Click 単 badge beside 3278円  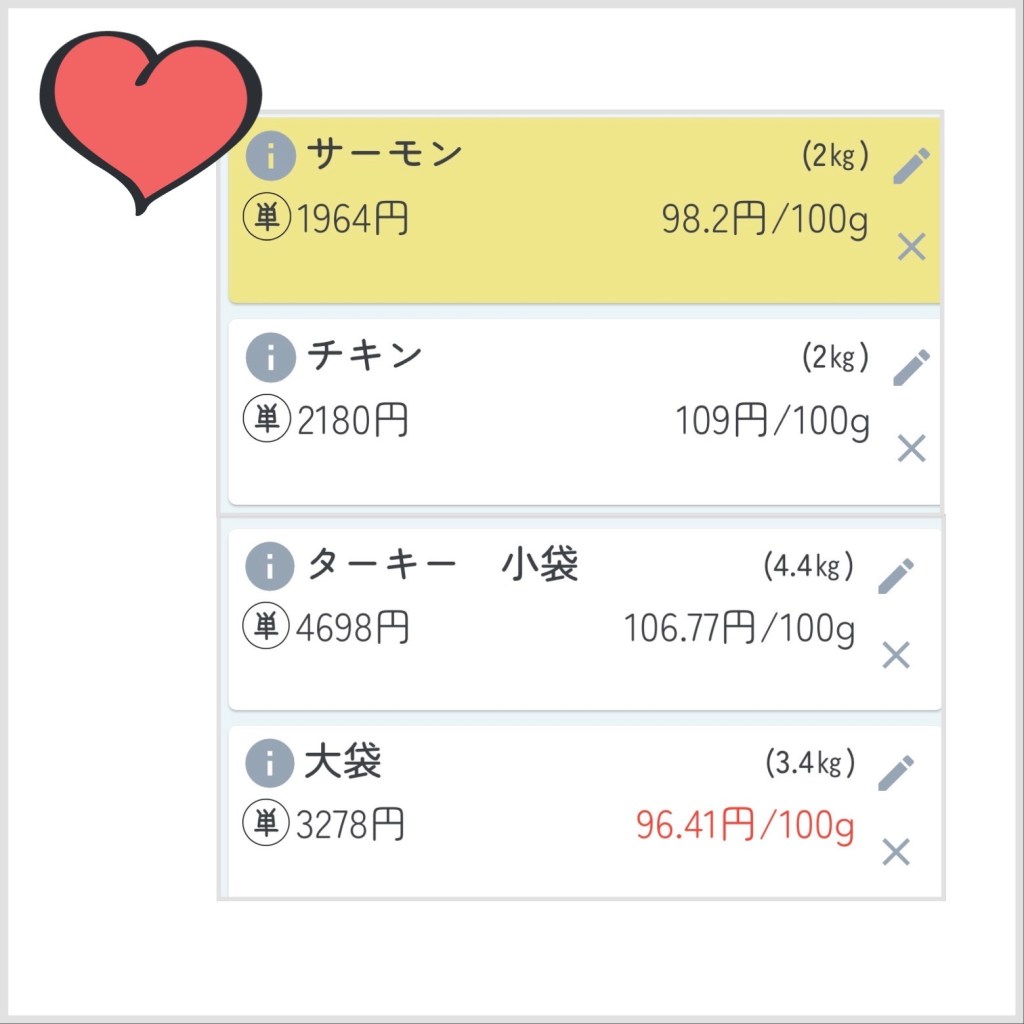pos(266,825)
